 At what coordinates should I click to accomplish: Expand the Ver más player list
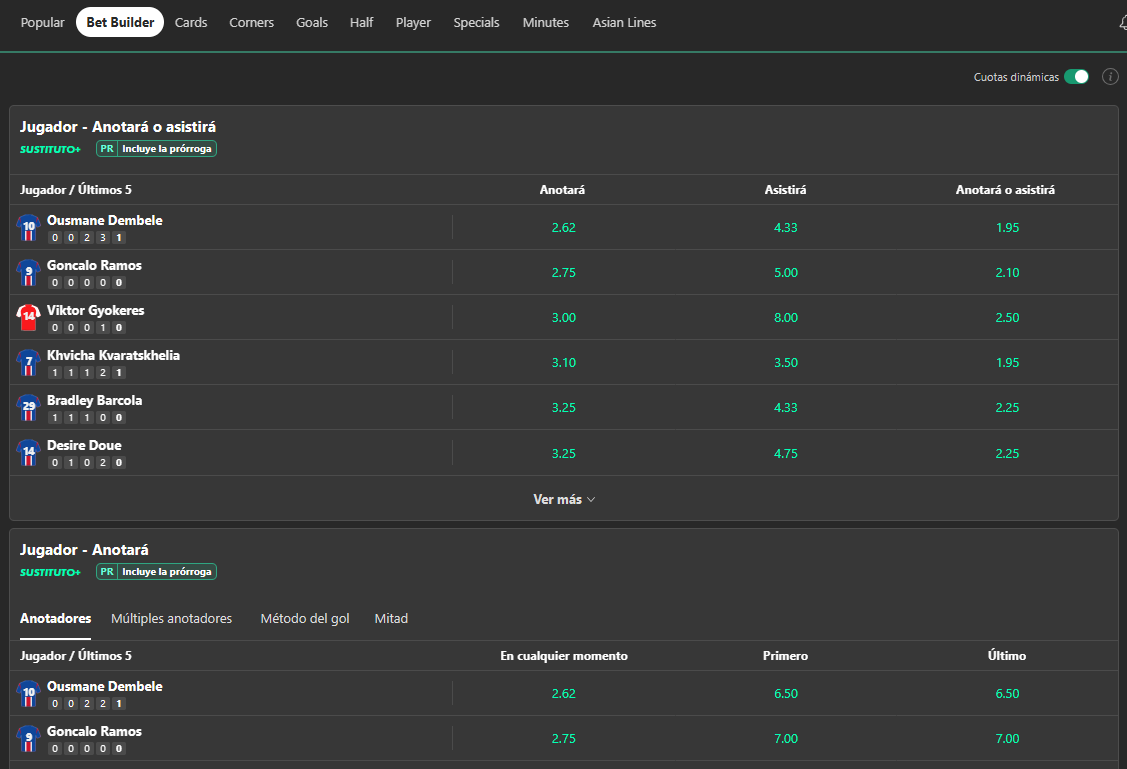564,499
